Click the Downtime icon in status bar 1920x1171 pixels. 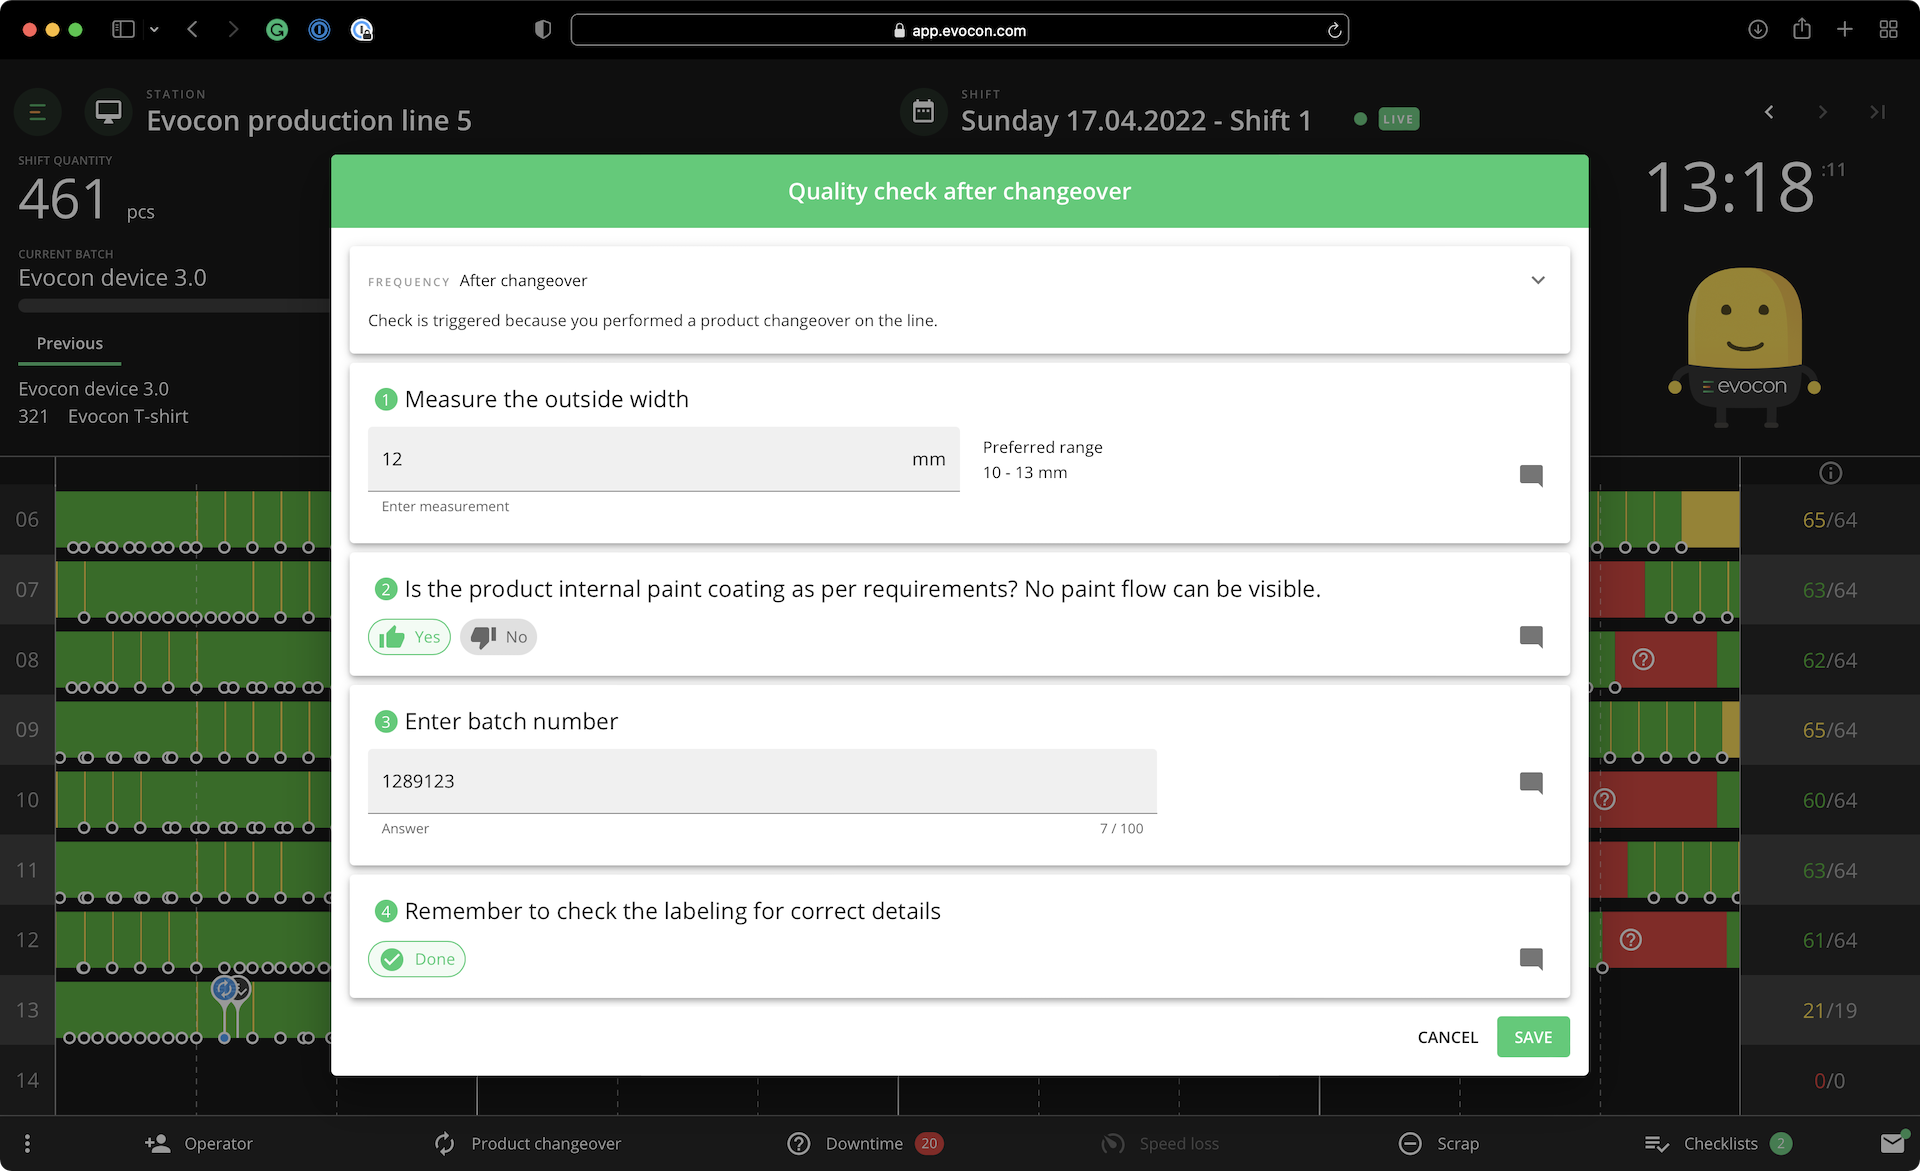point(800,1142)
